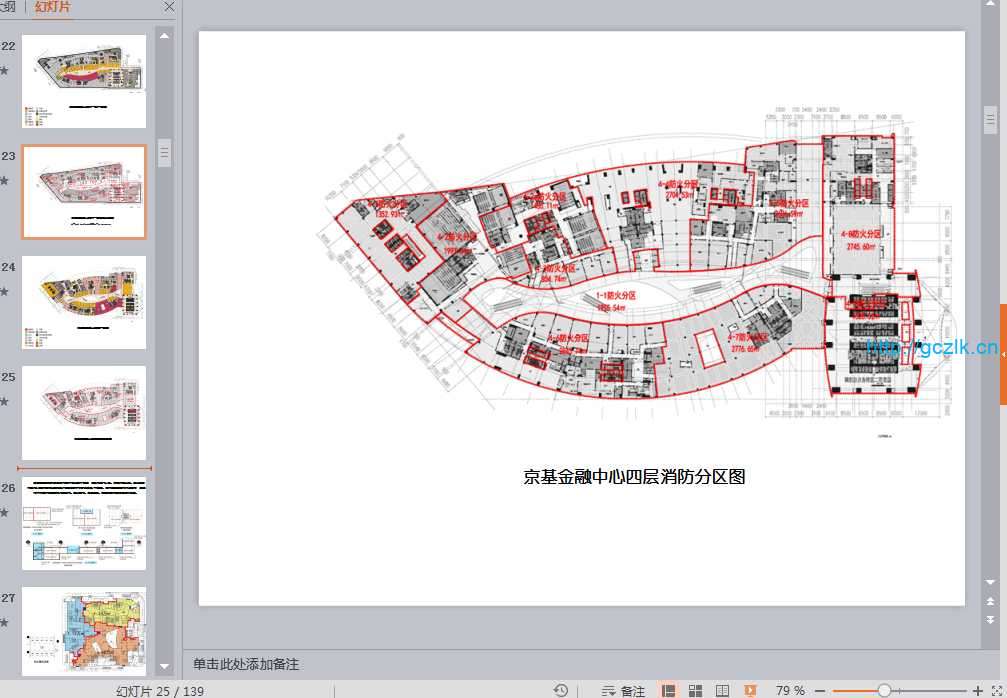The image size is (1007, 698).
Task: Fit slide to window icon
Action: 996,691
